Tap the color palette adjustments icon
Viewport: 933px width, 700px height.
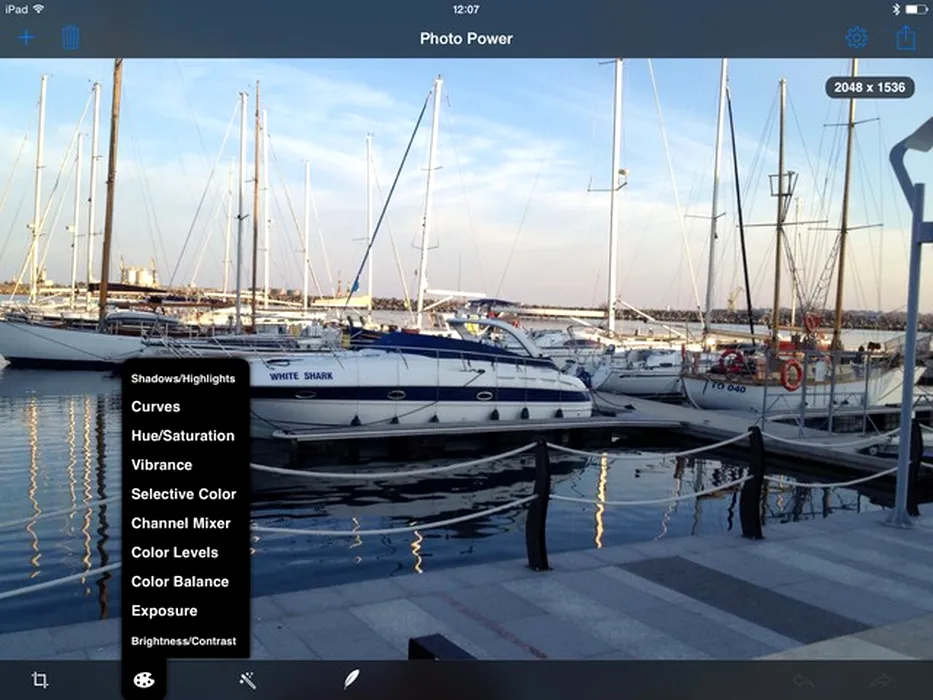(144, 680)
